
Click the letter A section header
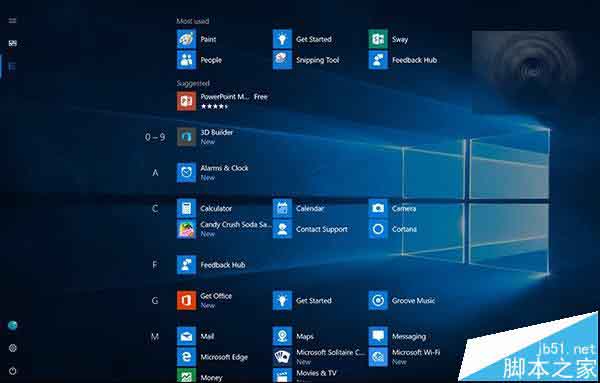pos(155,173)
